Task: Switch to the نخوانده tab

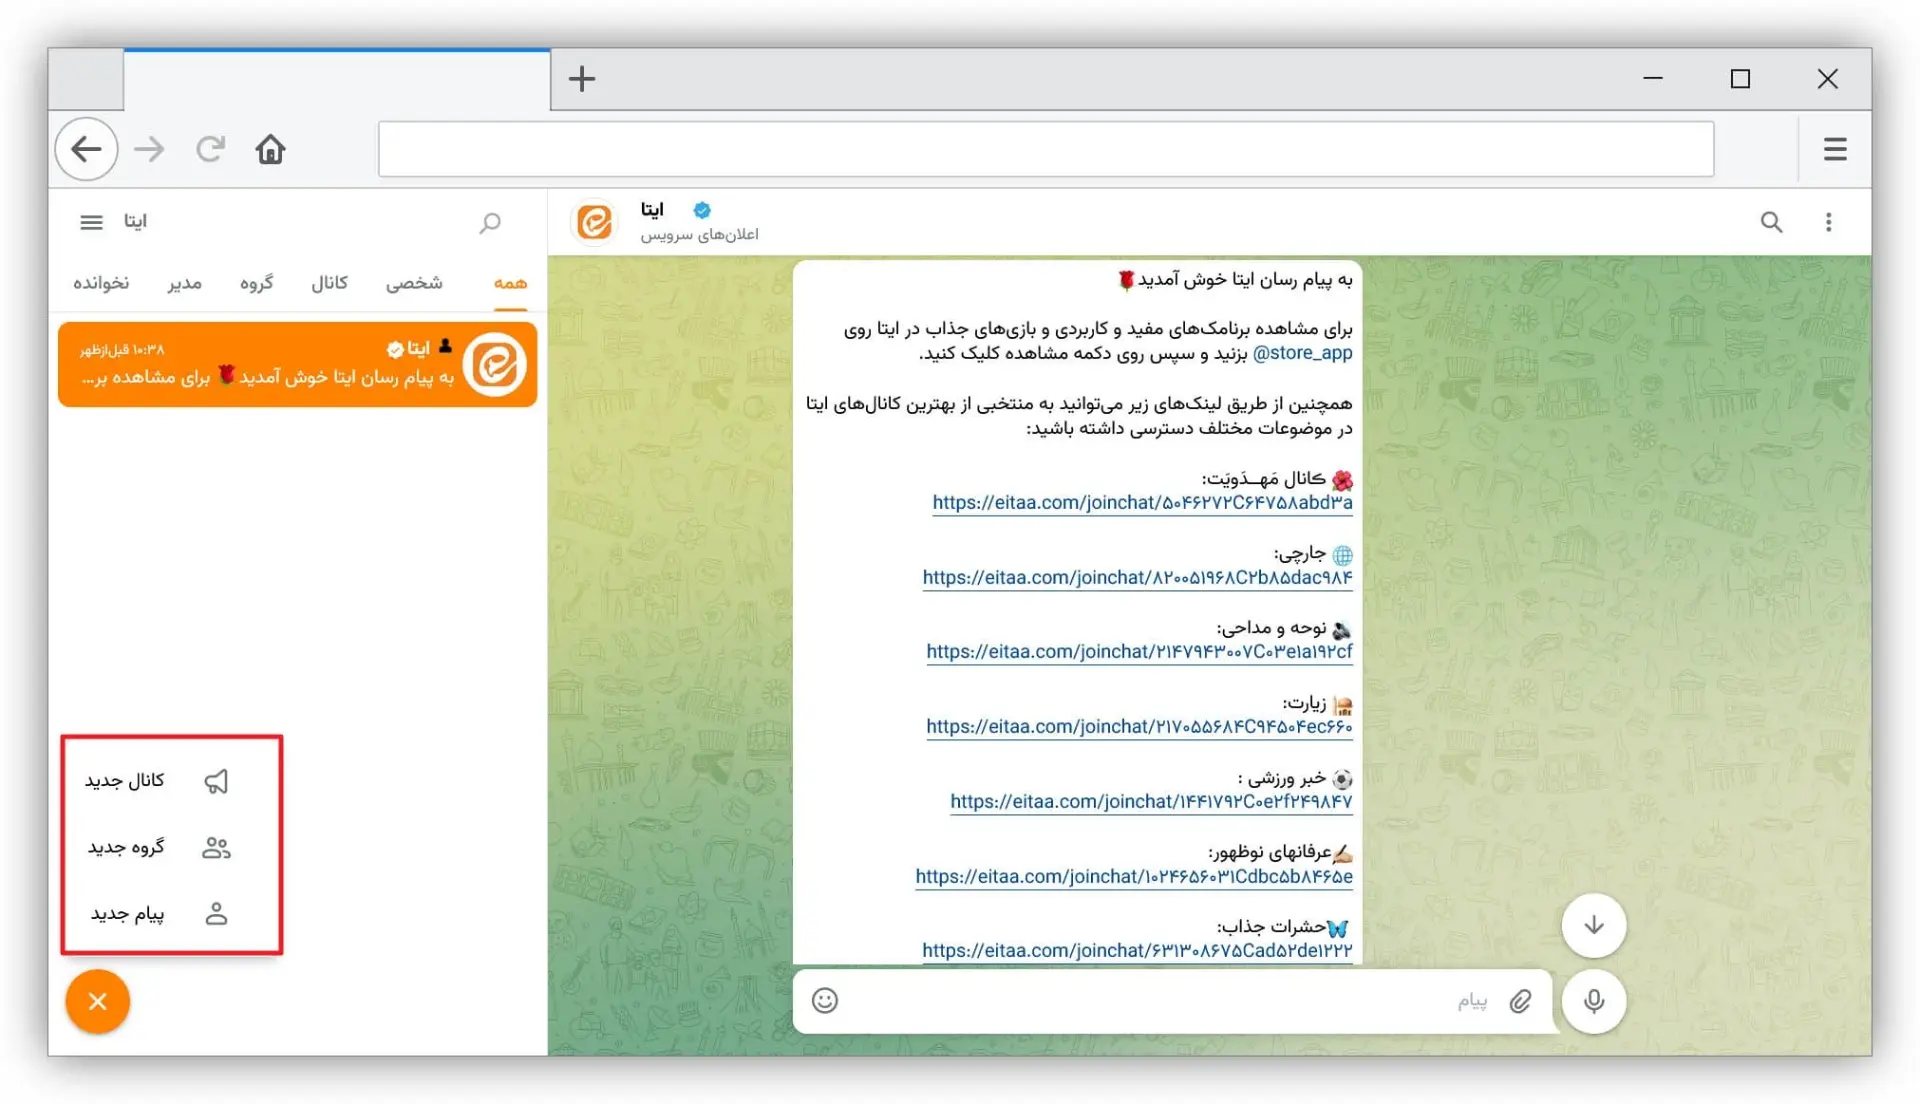Action: 101,283
